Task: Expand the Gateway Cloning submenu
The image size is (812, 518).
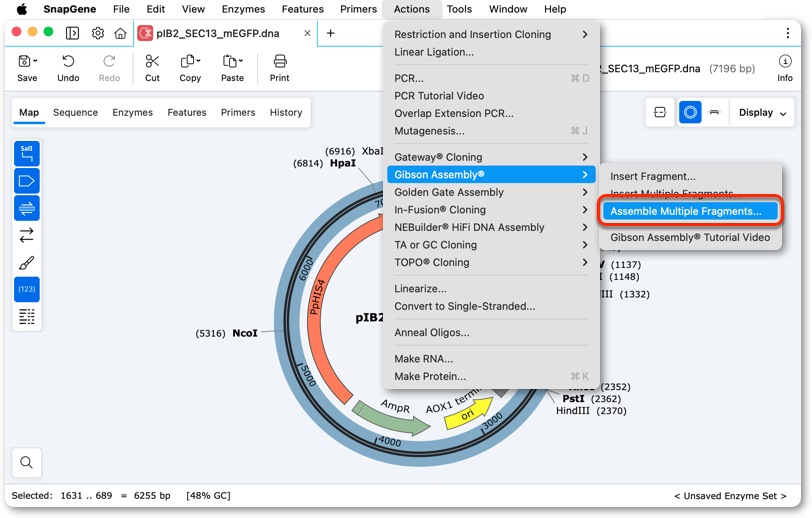Action: click(491, 157)
